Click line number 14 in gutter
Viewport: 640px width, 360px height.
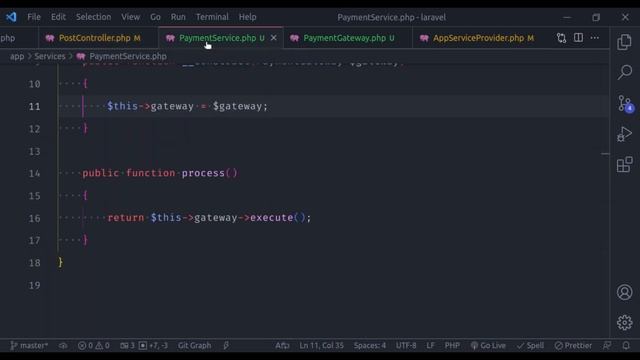tap(34, 173)
